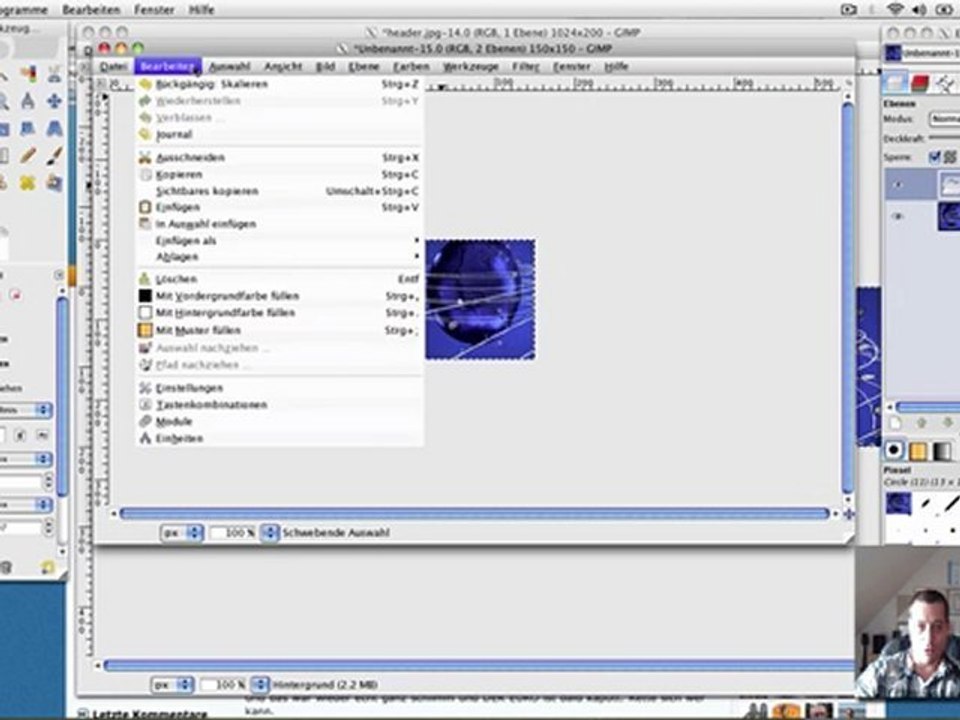
Task: Select the Measure tool in toolbox
Action: (x=28, y=101)
